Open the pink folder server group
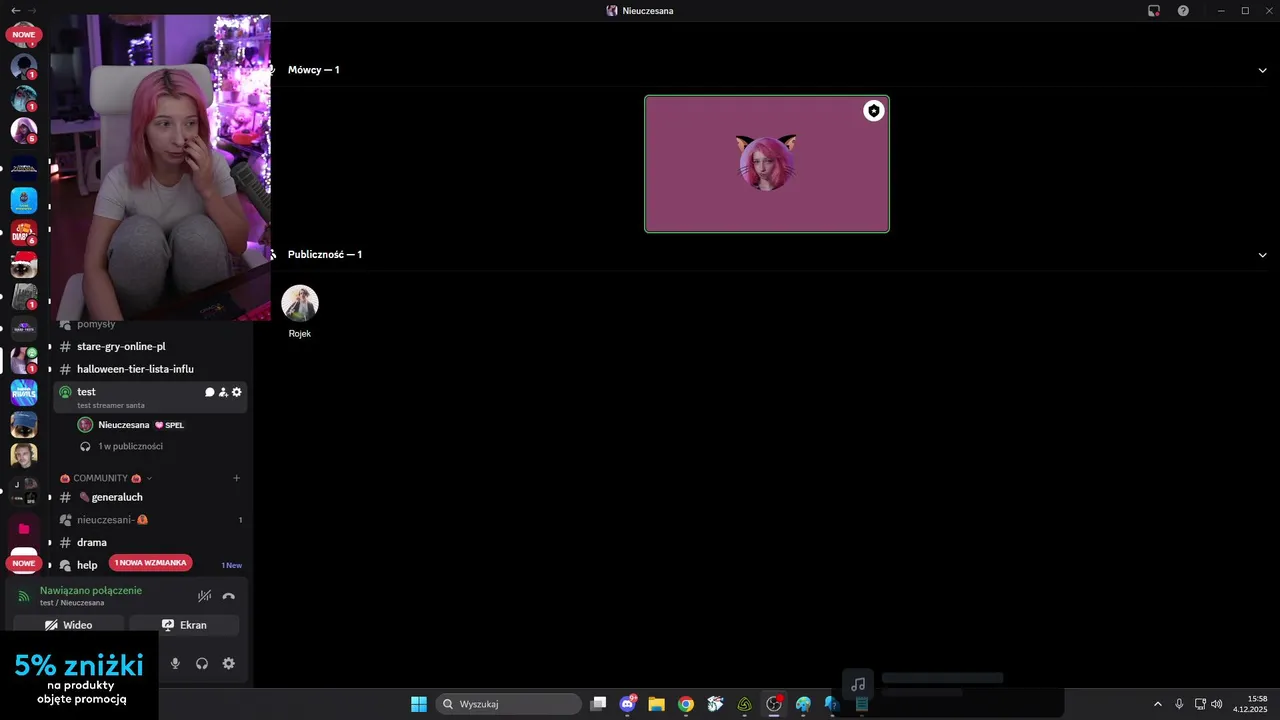The height and width of the screenshot is (720, 1280). [24, 528]
